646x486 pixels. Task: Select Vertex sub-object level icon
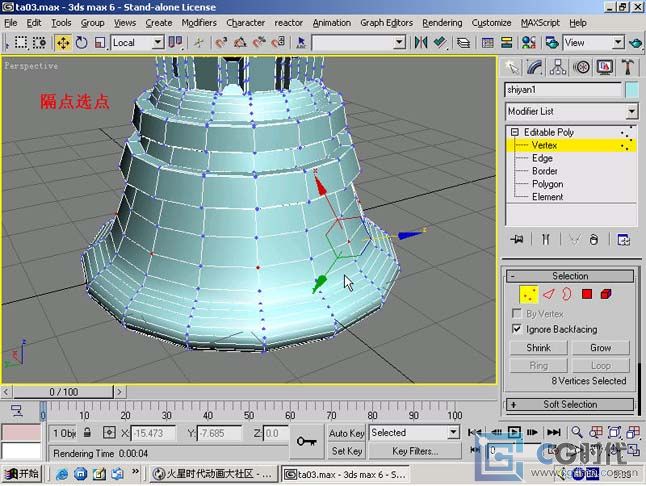pyautogui.click(x=529, y=294)
